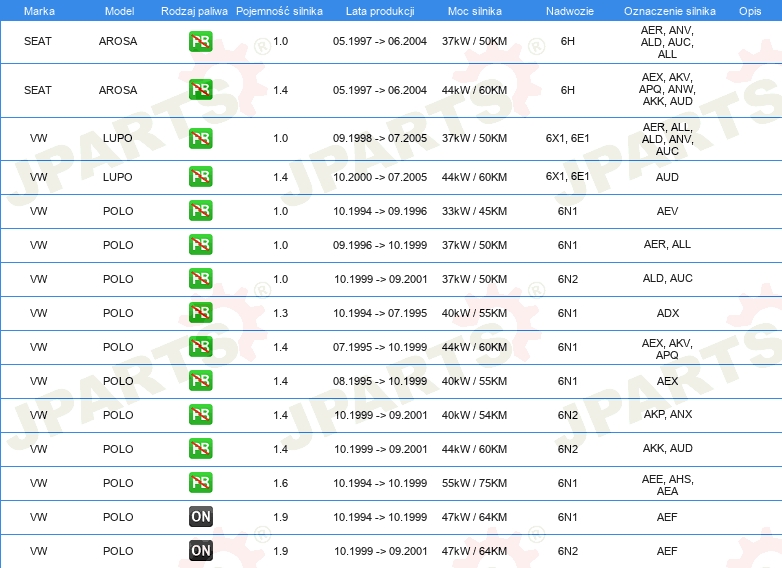Viewport: 782px width, 568px height.
Task: Click the ON diesel icon in the POLO 6N1 AEF row
Action: pyautogui.click(x=200, y=517)
